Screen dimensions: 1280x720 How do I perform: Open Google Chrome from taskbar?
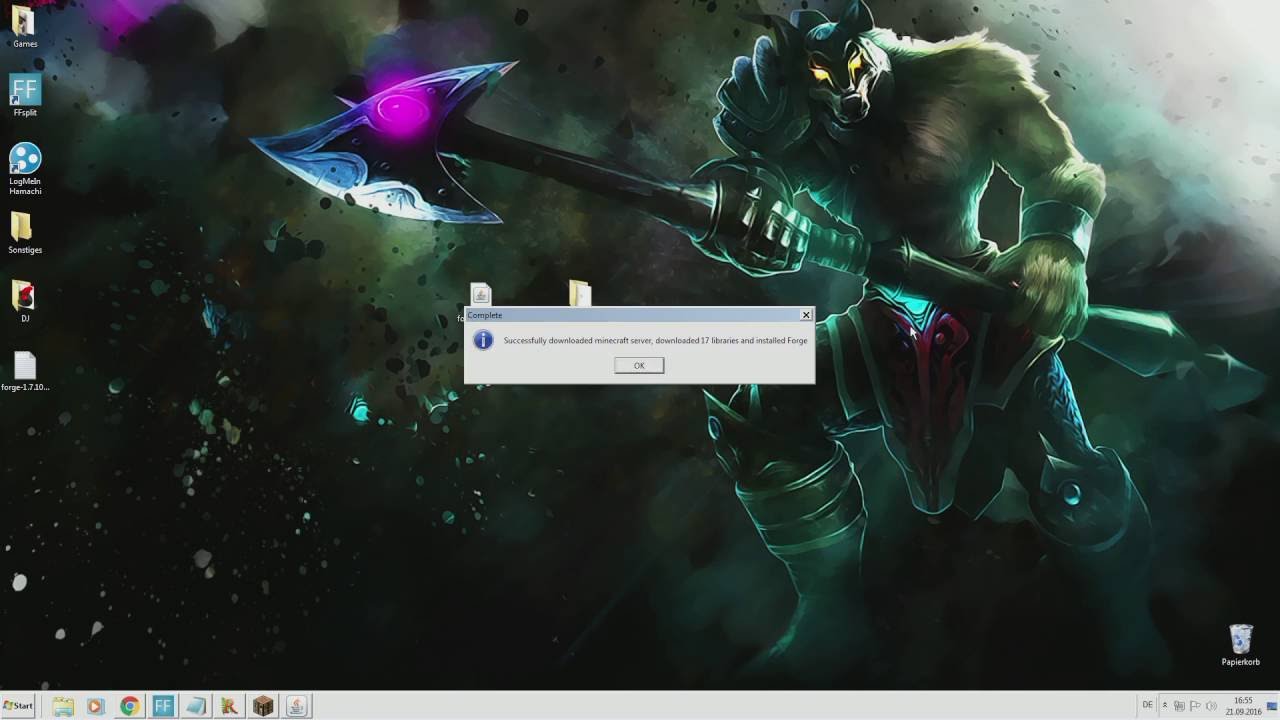129,706
